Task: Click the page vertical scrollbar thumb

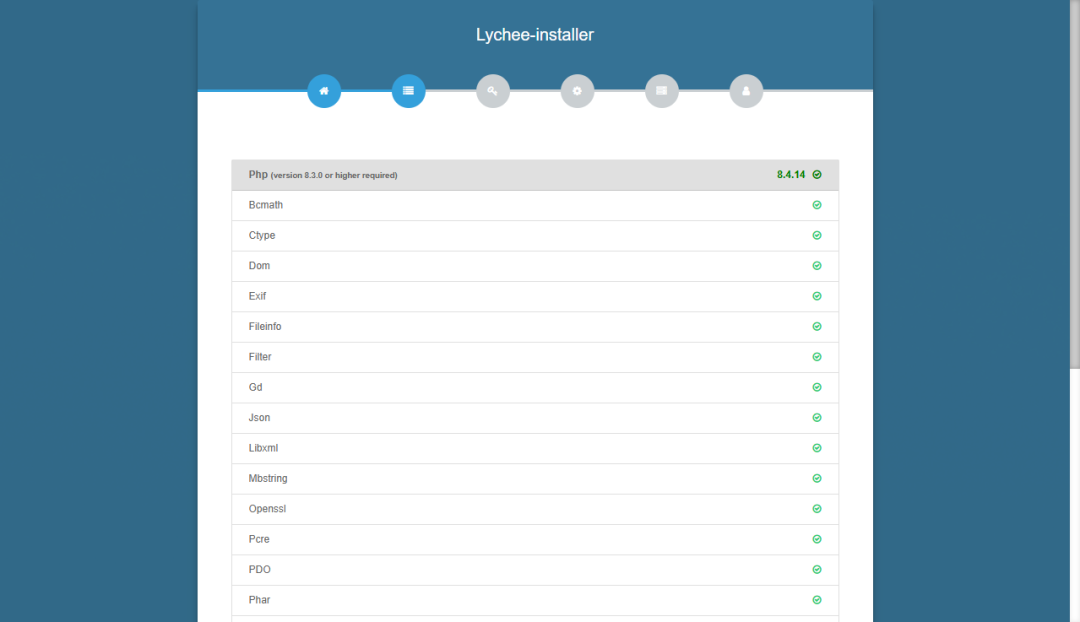Action: coord(1074,184)
